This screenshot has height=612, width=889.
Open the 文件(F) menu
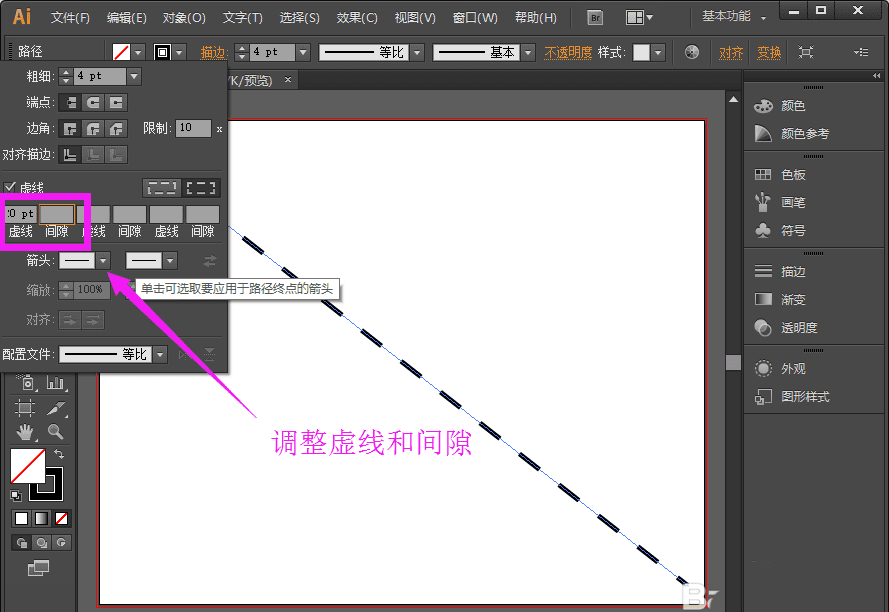coord(70,18)
